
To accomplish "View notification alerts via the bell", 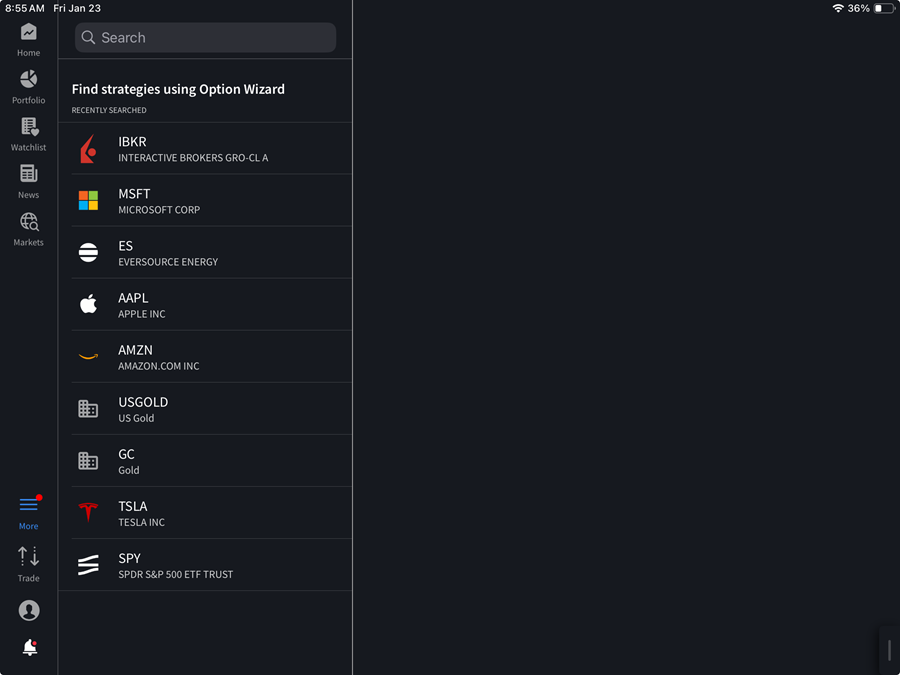I will (x=29, y=647).
